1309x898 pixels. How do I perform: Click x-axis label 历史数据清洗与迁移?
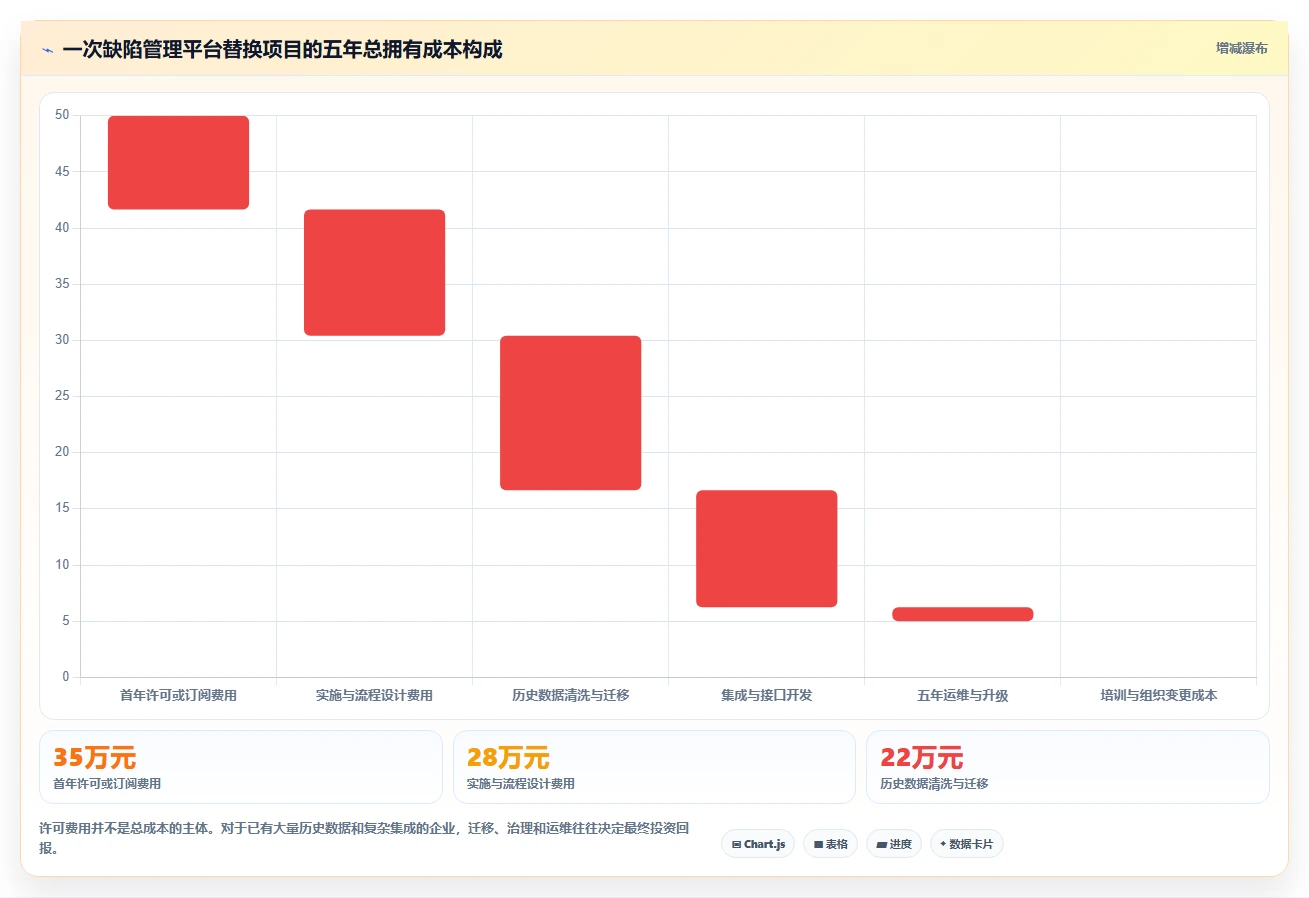[x=570, y=695]
